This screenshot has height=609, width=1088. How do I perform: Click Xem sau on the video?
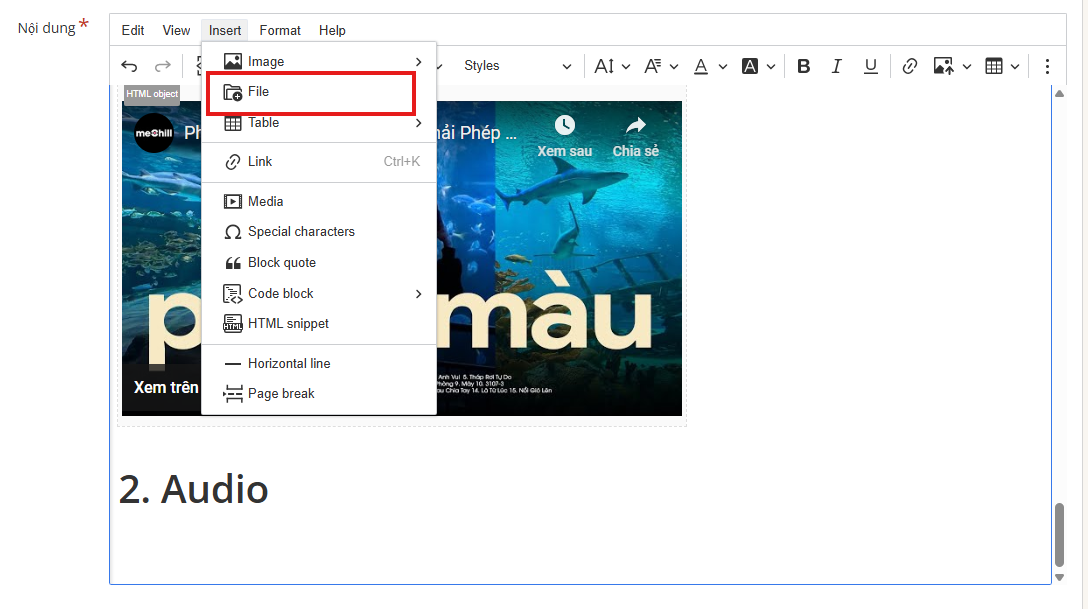[x=564, y=136]
